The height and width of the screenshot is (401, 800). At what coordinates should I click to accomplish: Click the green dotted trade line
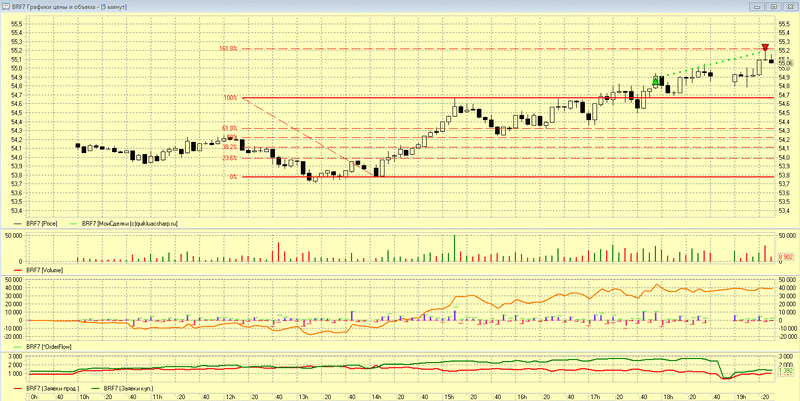[x=710, y=65]
